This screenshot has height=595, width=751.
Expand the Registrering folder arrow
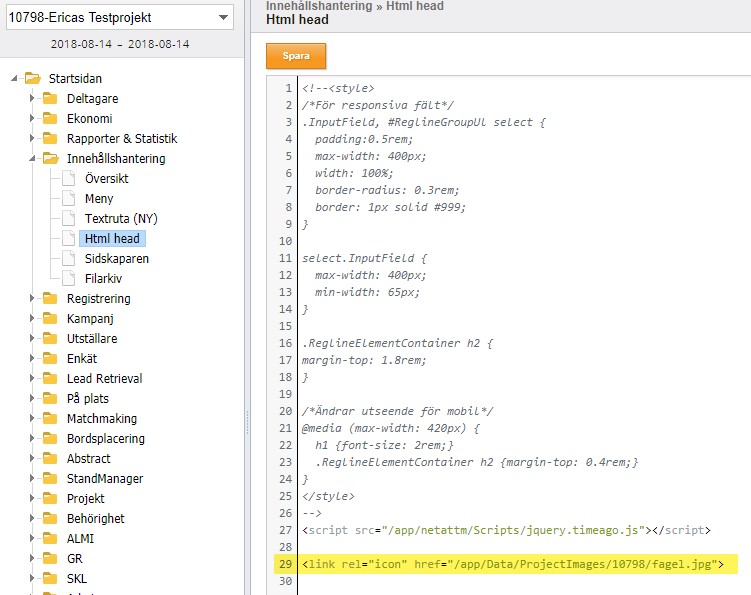tap(32, 298)
